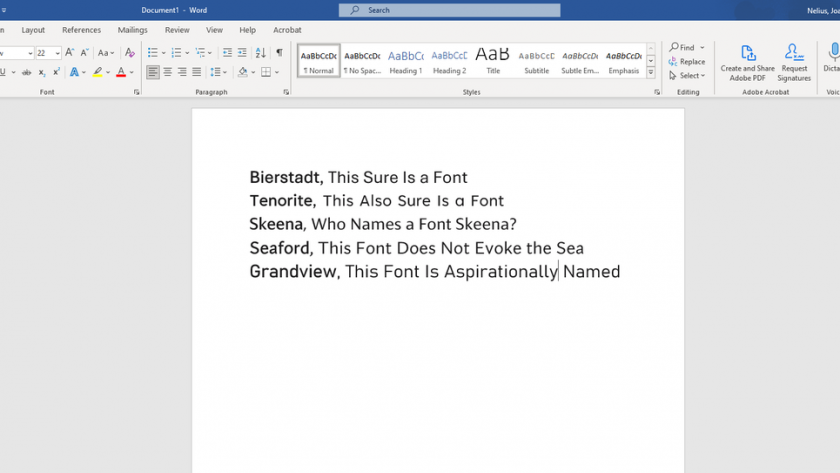
Task: Toggle center alignment
Action: (x=168, y=72)
